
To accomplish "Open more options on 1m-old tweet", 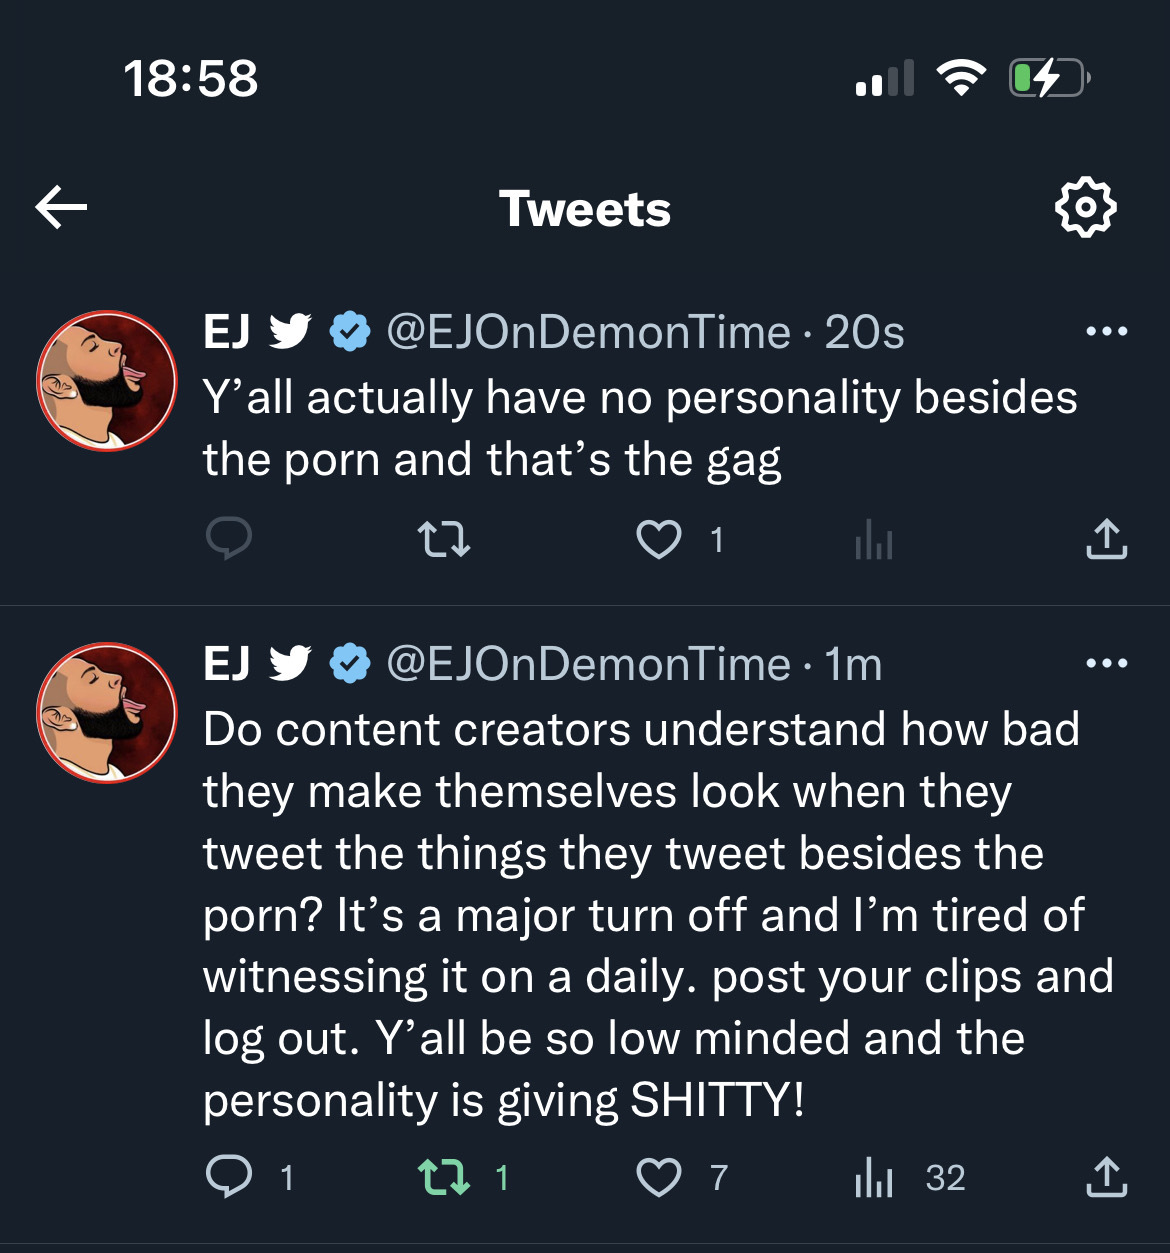I will click(x=1106, y=663).
